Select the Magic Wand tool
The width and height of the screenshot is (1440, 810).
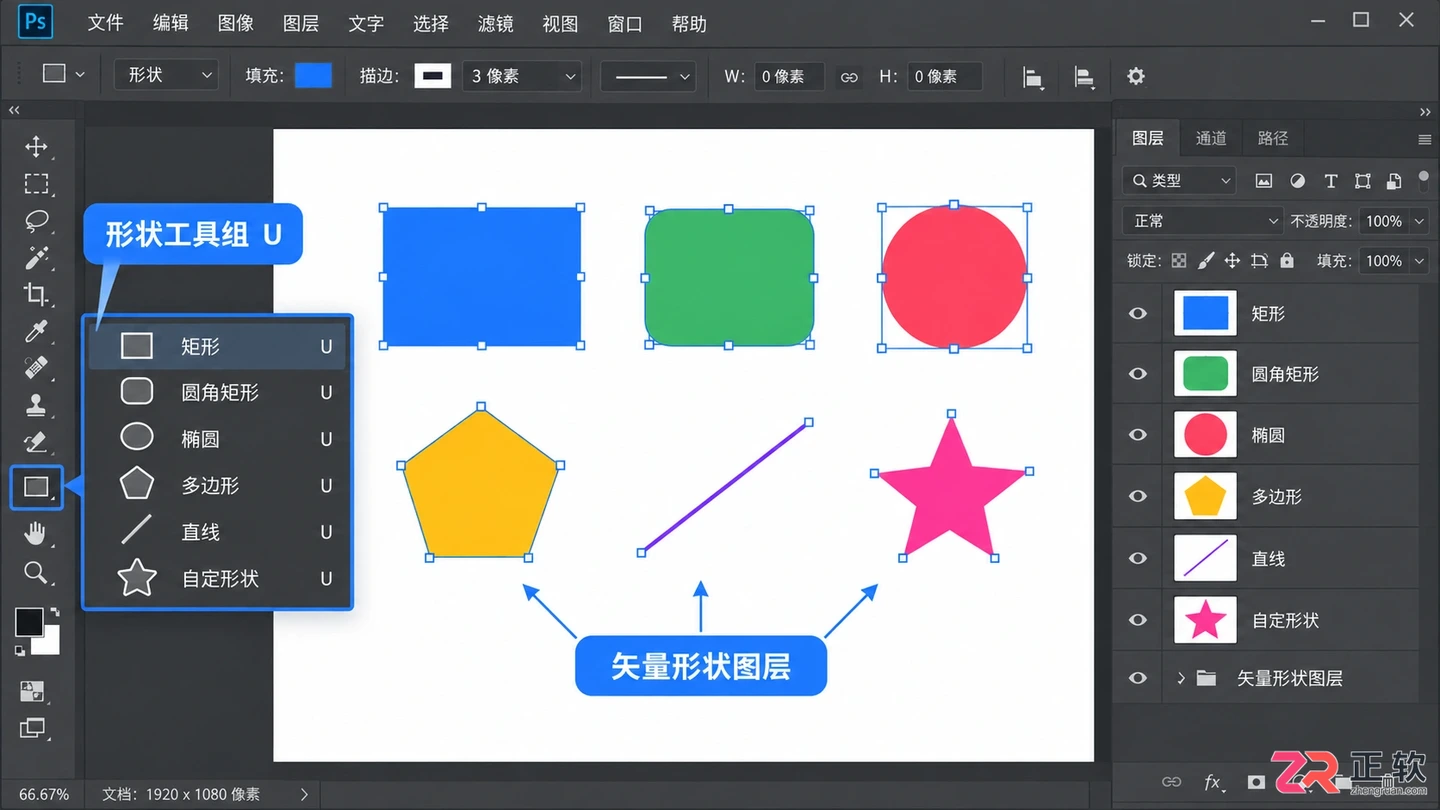point(36,258)
